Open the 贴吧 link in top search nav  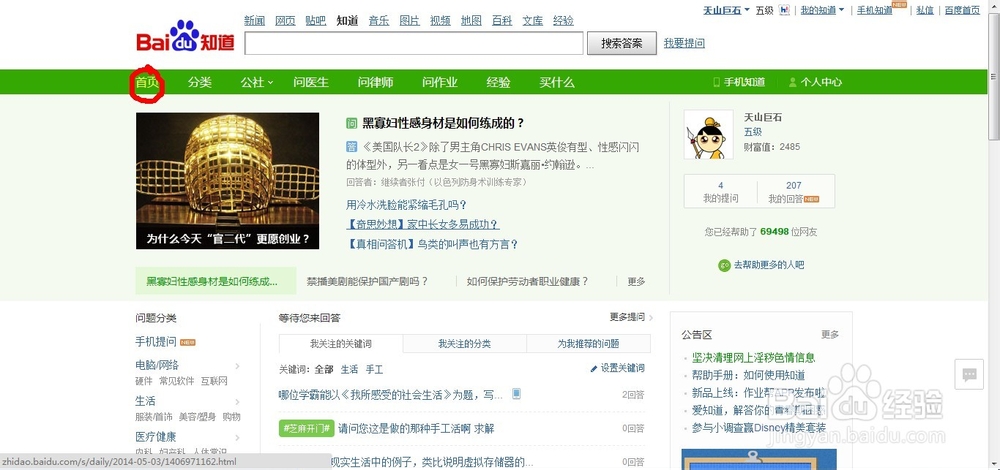(316, 20)
